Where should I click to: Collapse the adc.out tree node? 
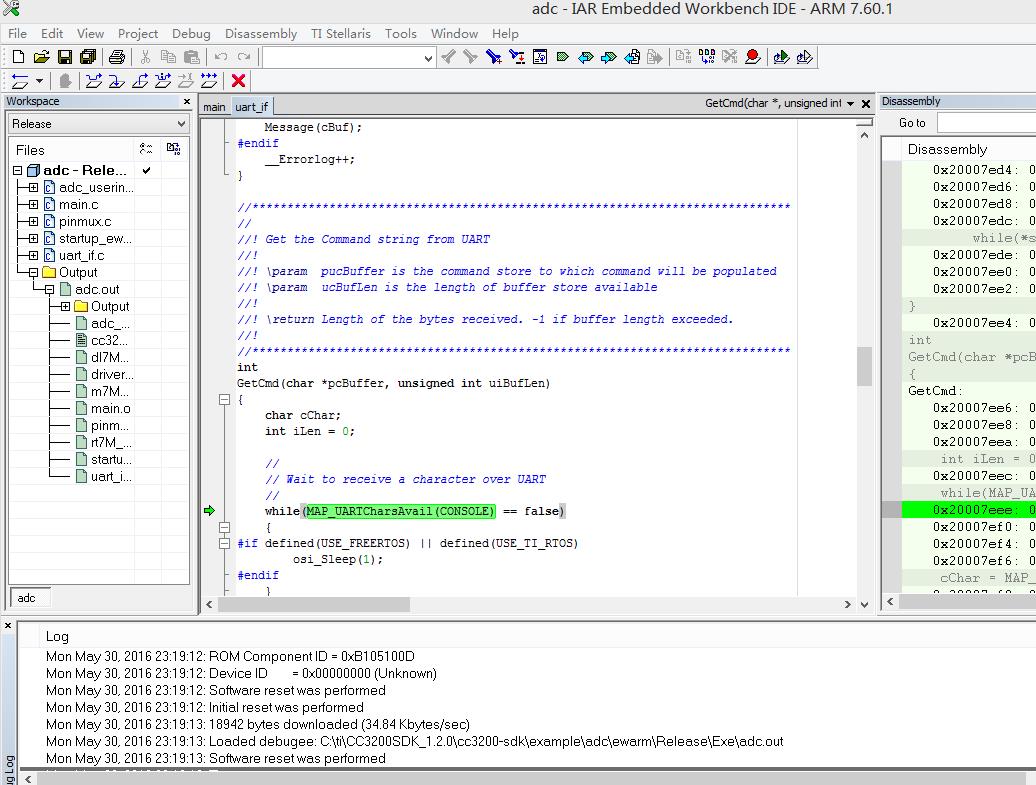click(x=49, y=290)
